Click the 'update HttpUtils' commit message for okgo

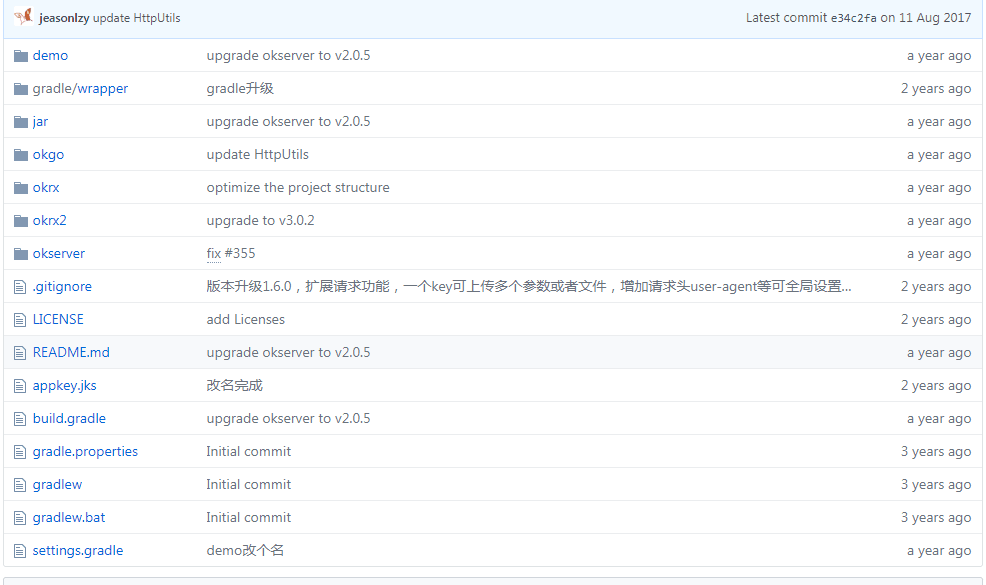click(255, 154)
